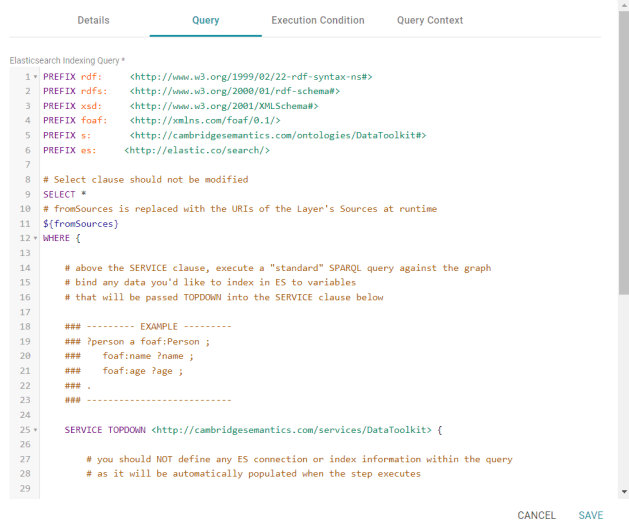The height and width of the screenshot is (527, 629).
Task: Click the '### --------- EXAMPLE ---------' line
Action: coord(148,326)
